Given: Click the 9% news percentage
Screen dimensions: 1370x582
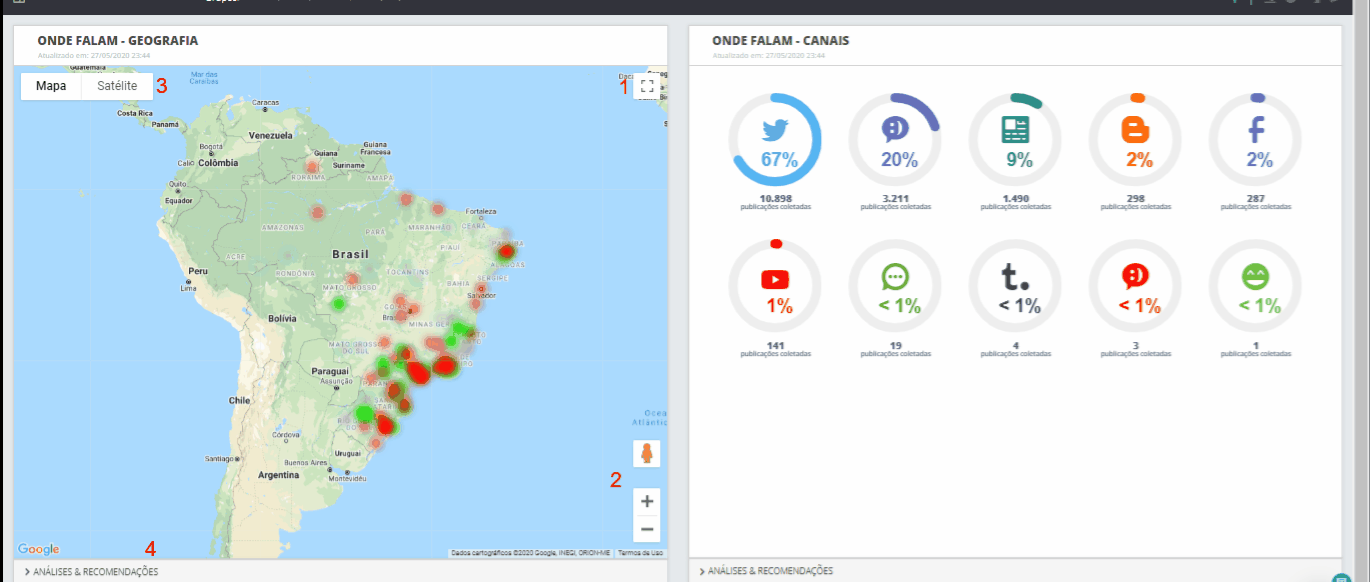Looking at the screenshot, I should pos(1019,159).
